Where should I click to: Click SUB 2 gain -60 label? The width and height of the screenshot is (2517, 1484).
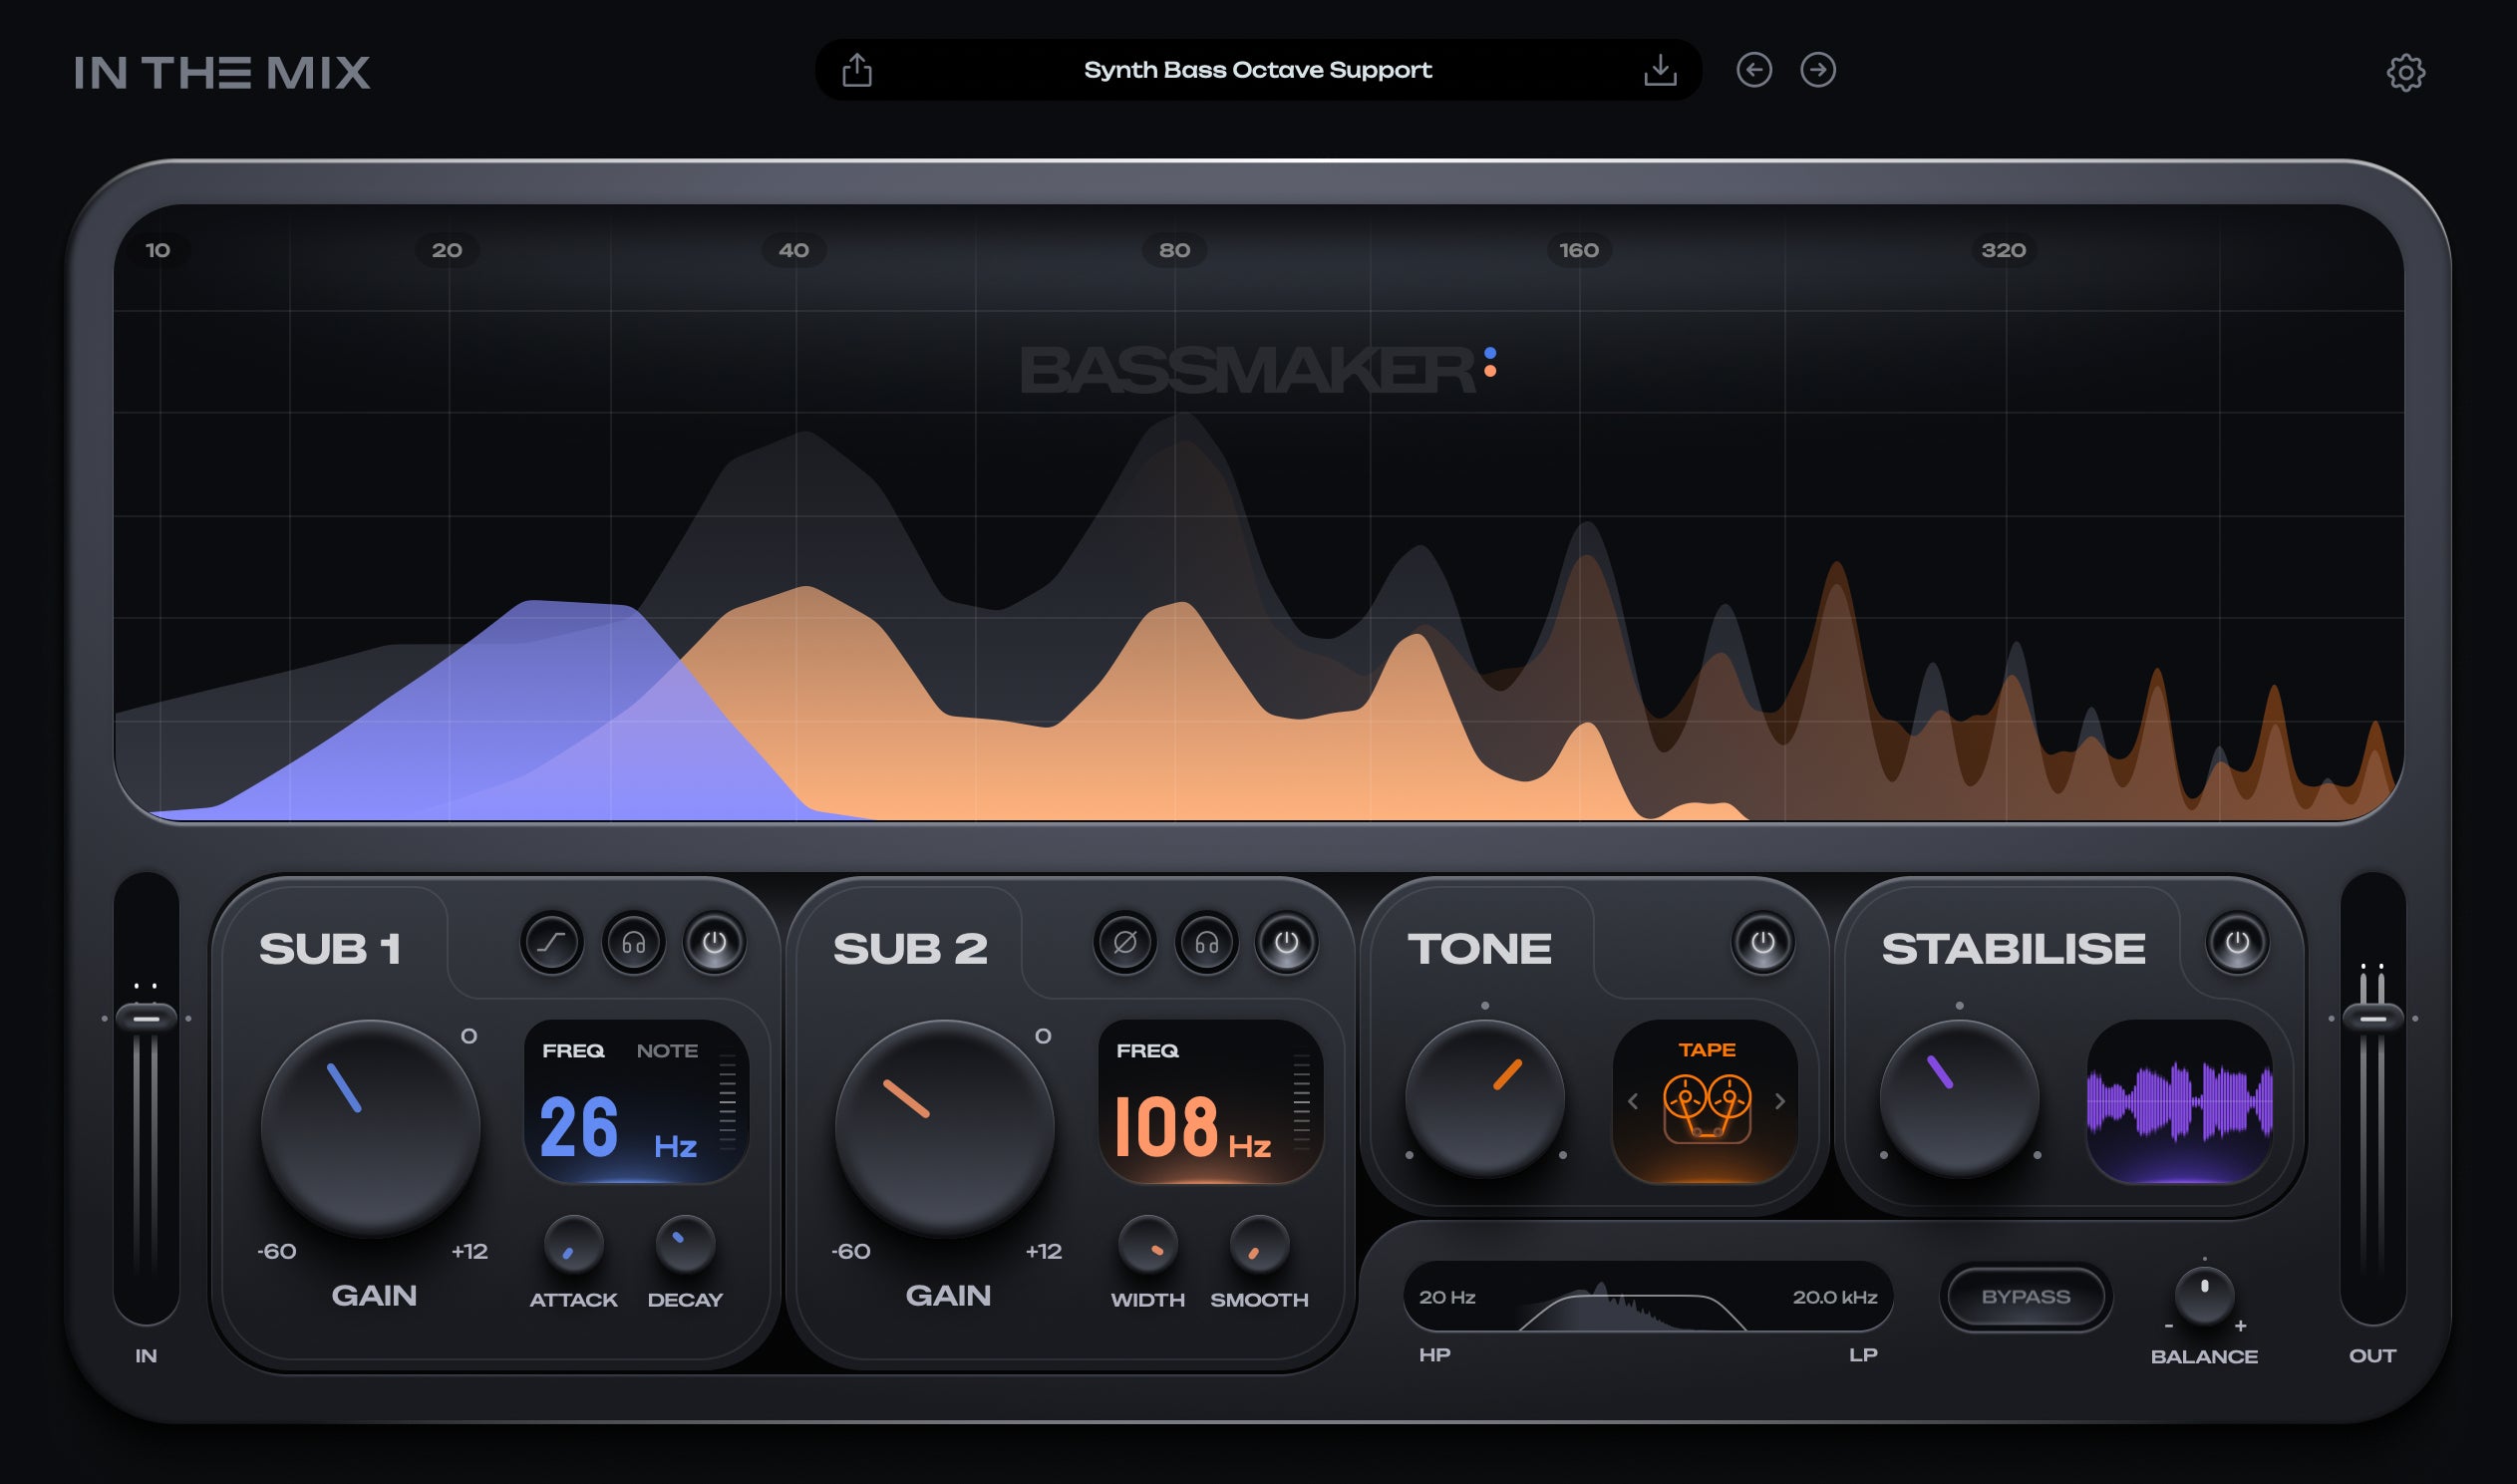[851, 1252]
